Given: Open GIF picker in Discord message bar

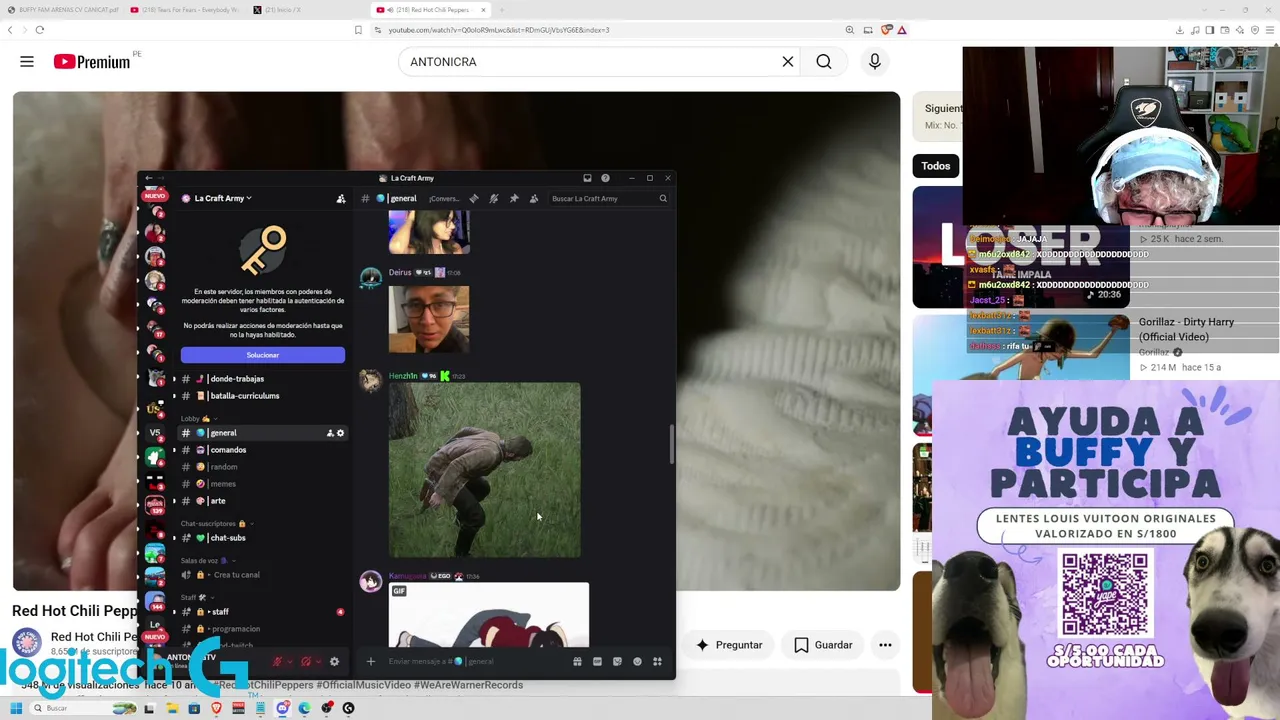Looking at the screenshot, I should coord(597,661).
